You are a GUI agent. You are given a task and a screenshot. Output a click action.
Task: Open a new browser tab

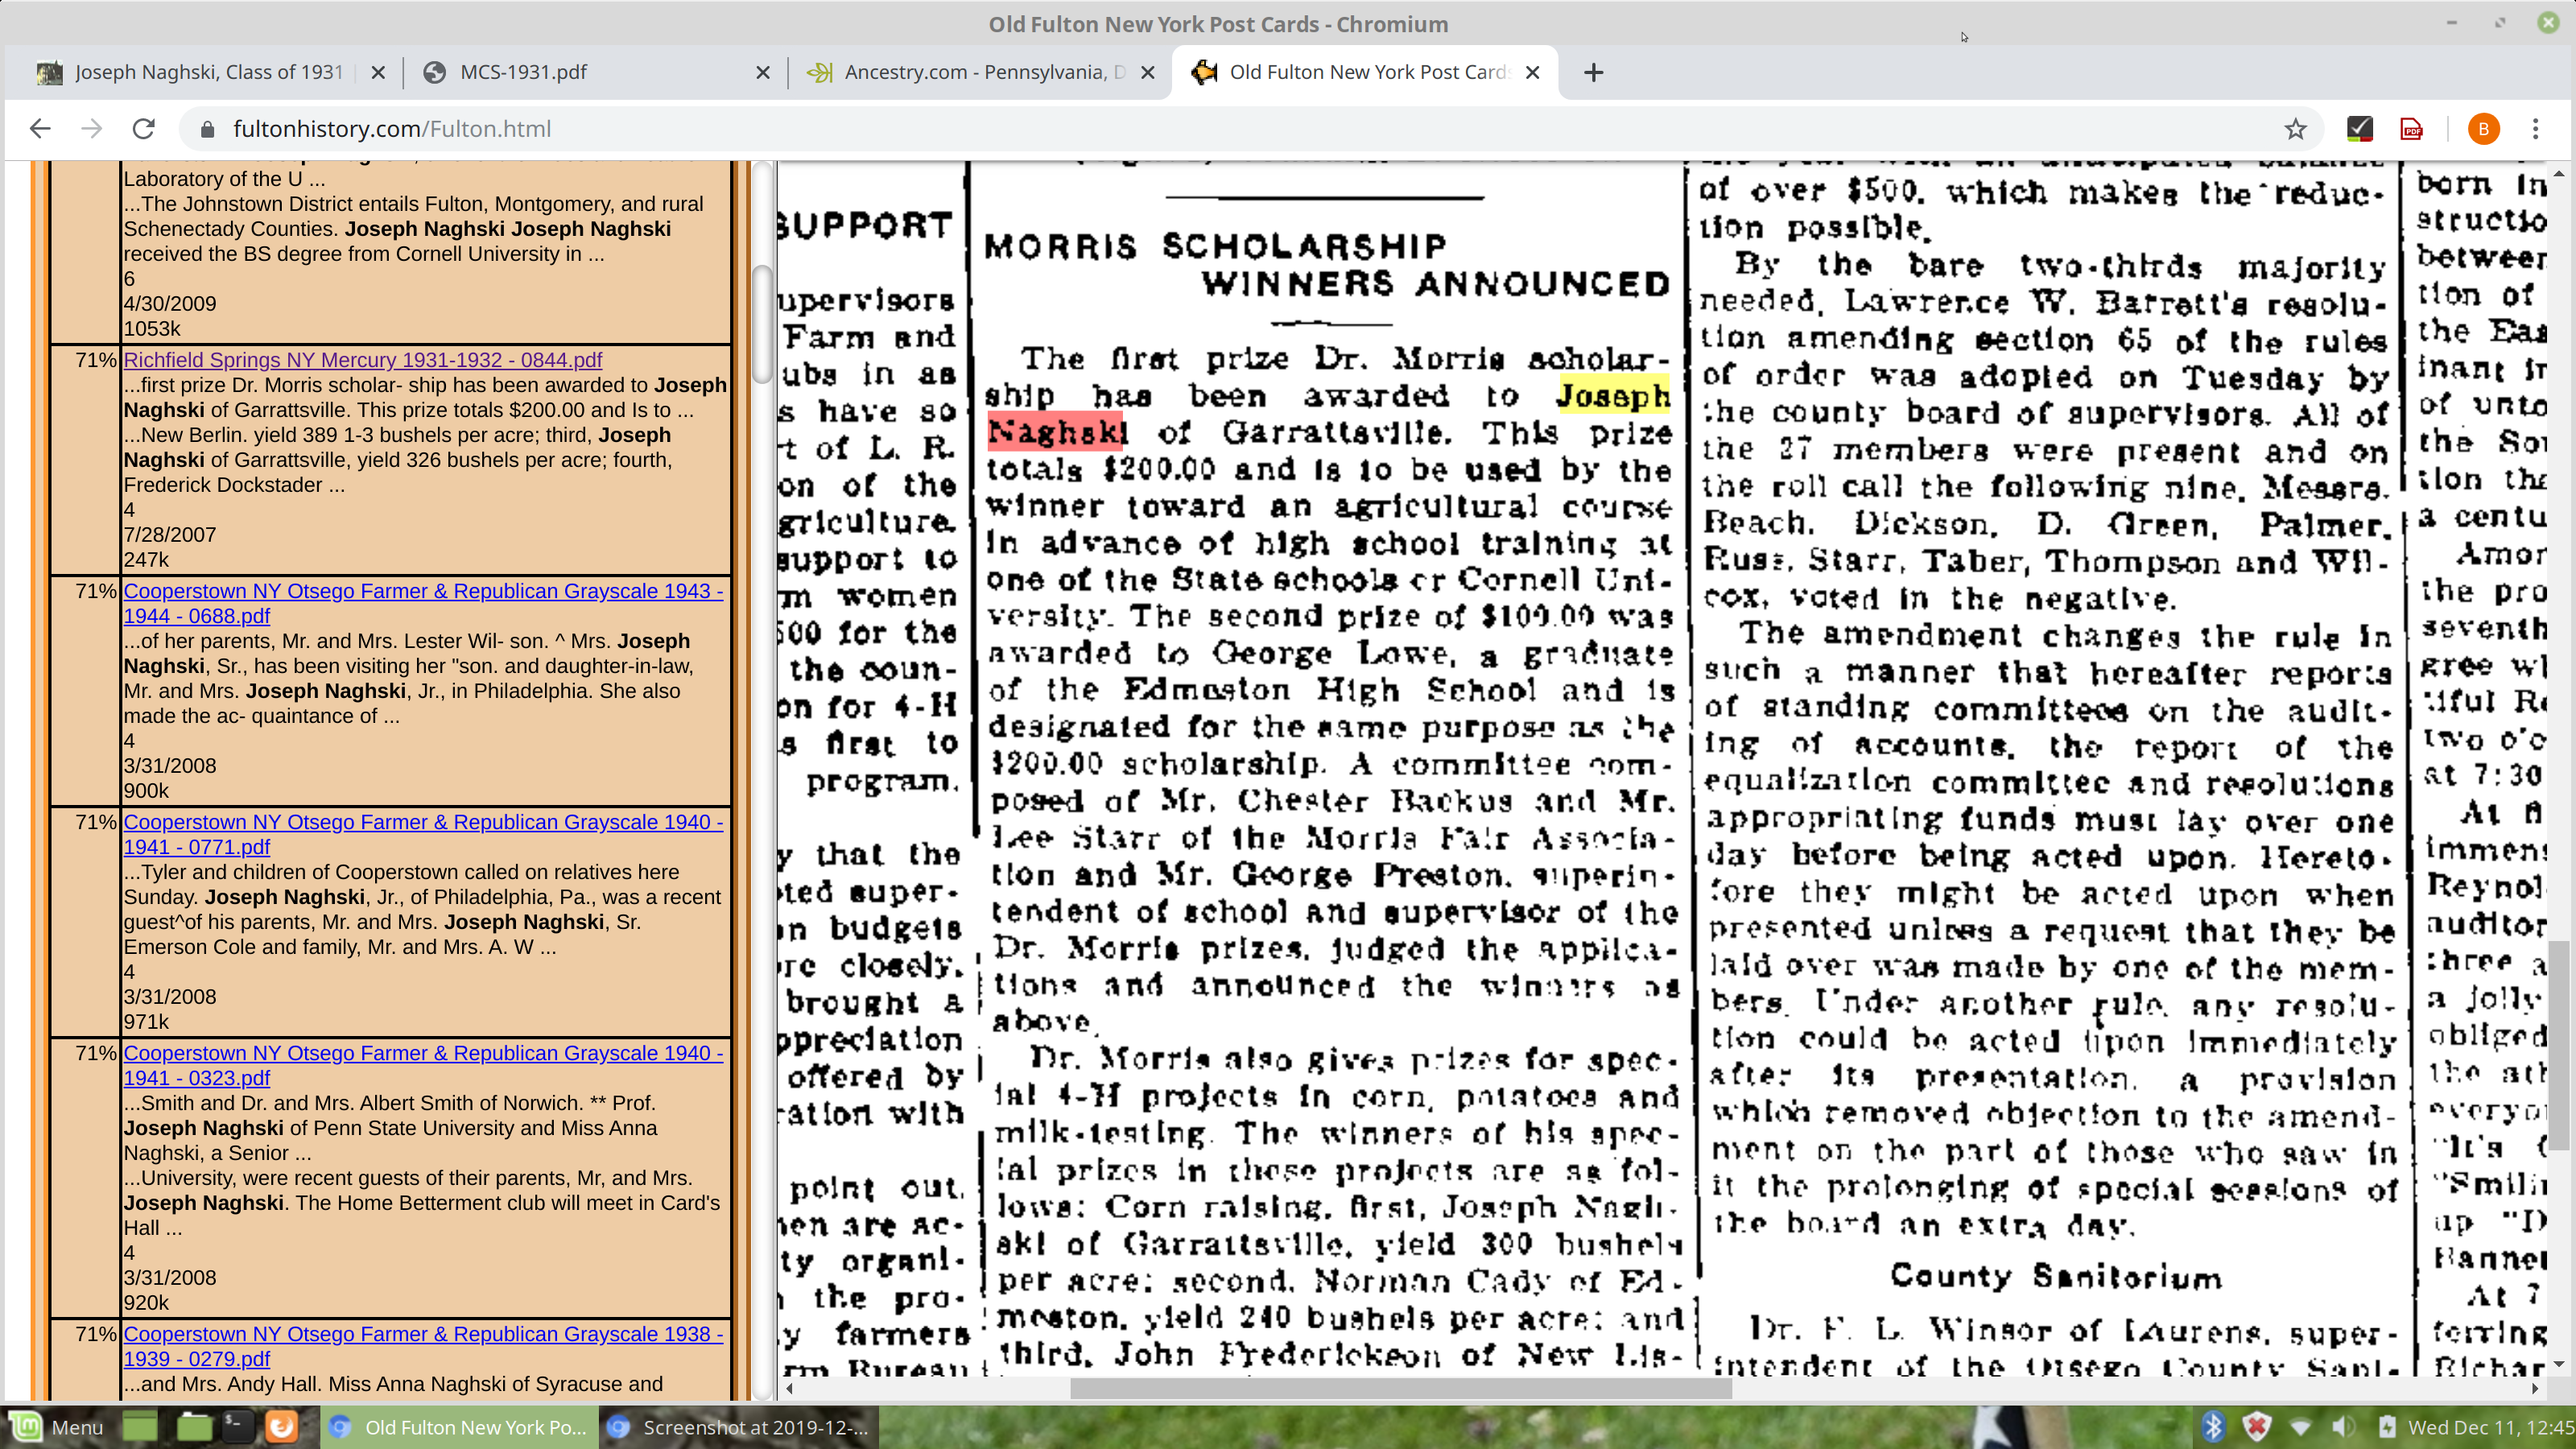pyautogui.click(x=1594, y=72)
